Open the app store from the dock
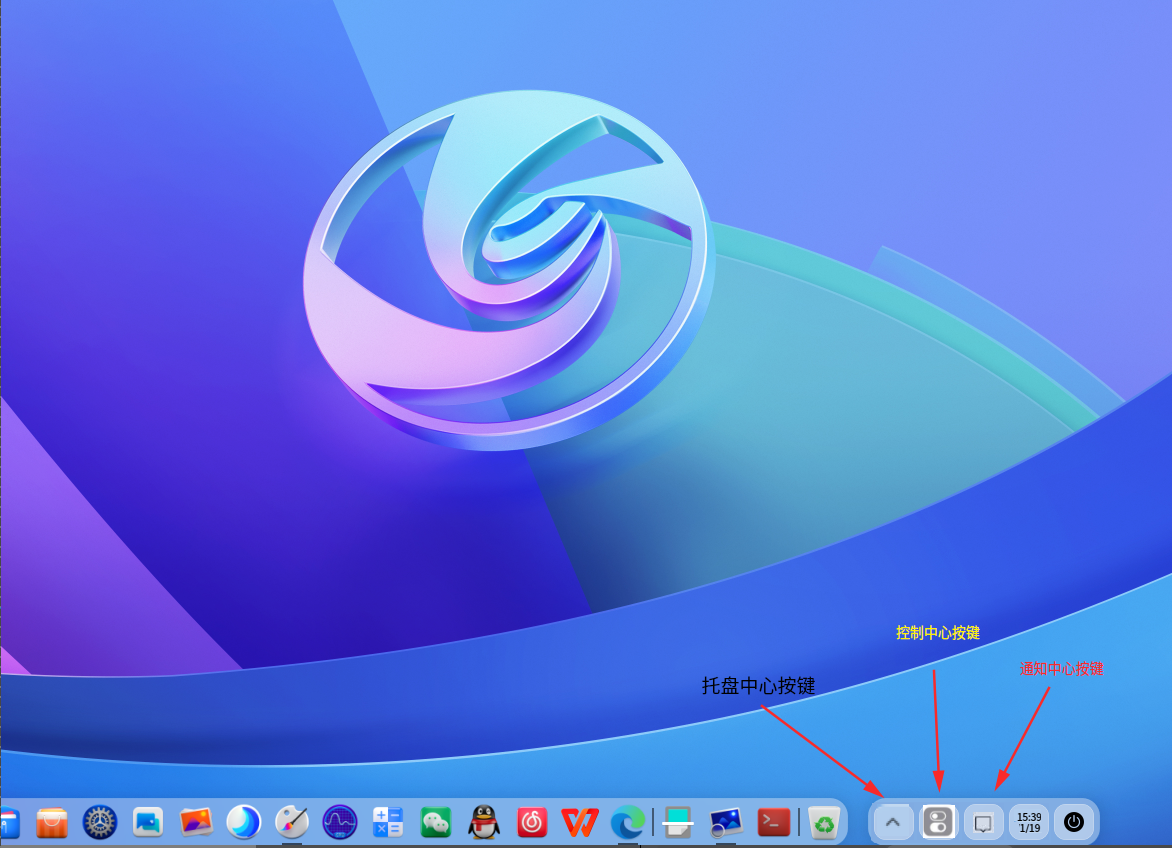Image resolution: width=1172 pixels, height=848 pixels. 51,822
